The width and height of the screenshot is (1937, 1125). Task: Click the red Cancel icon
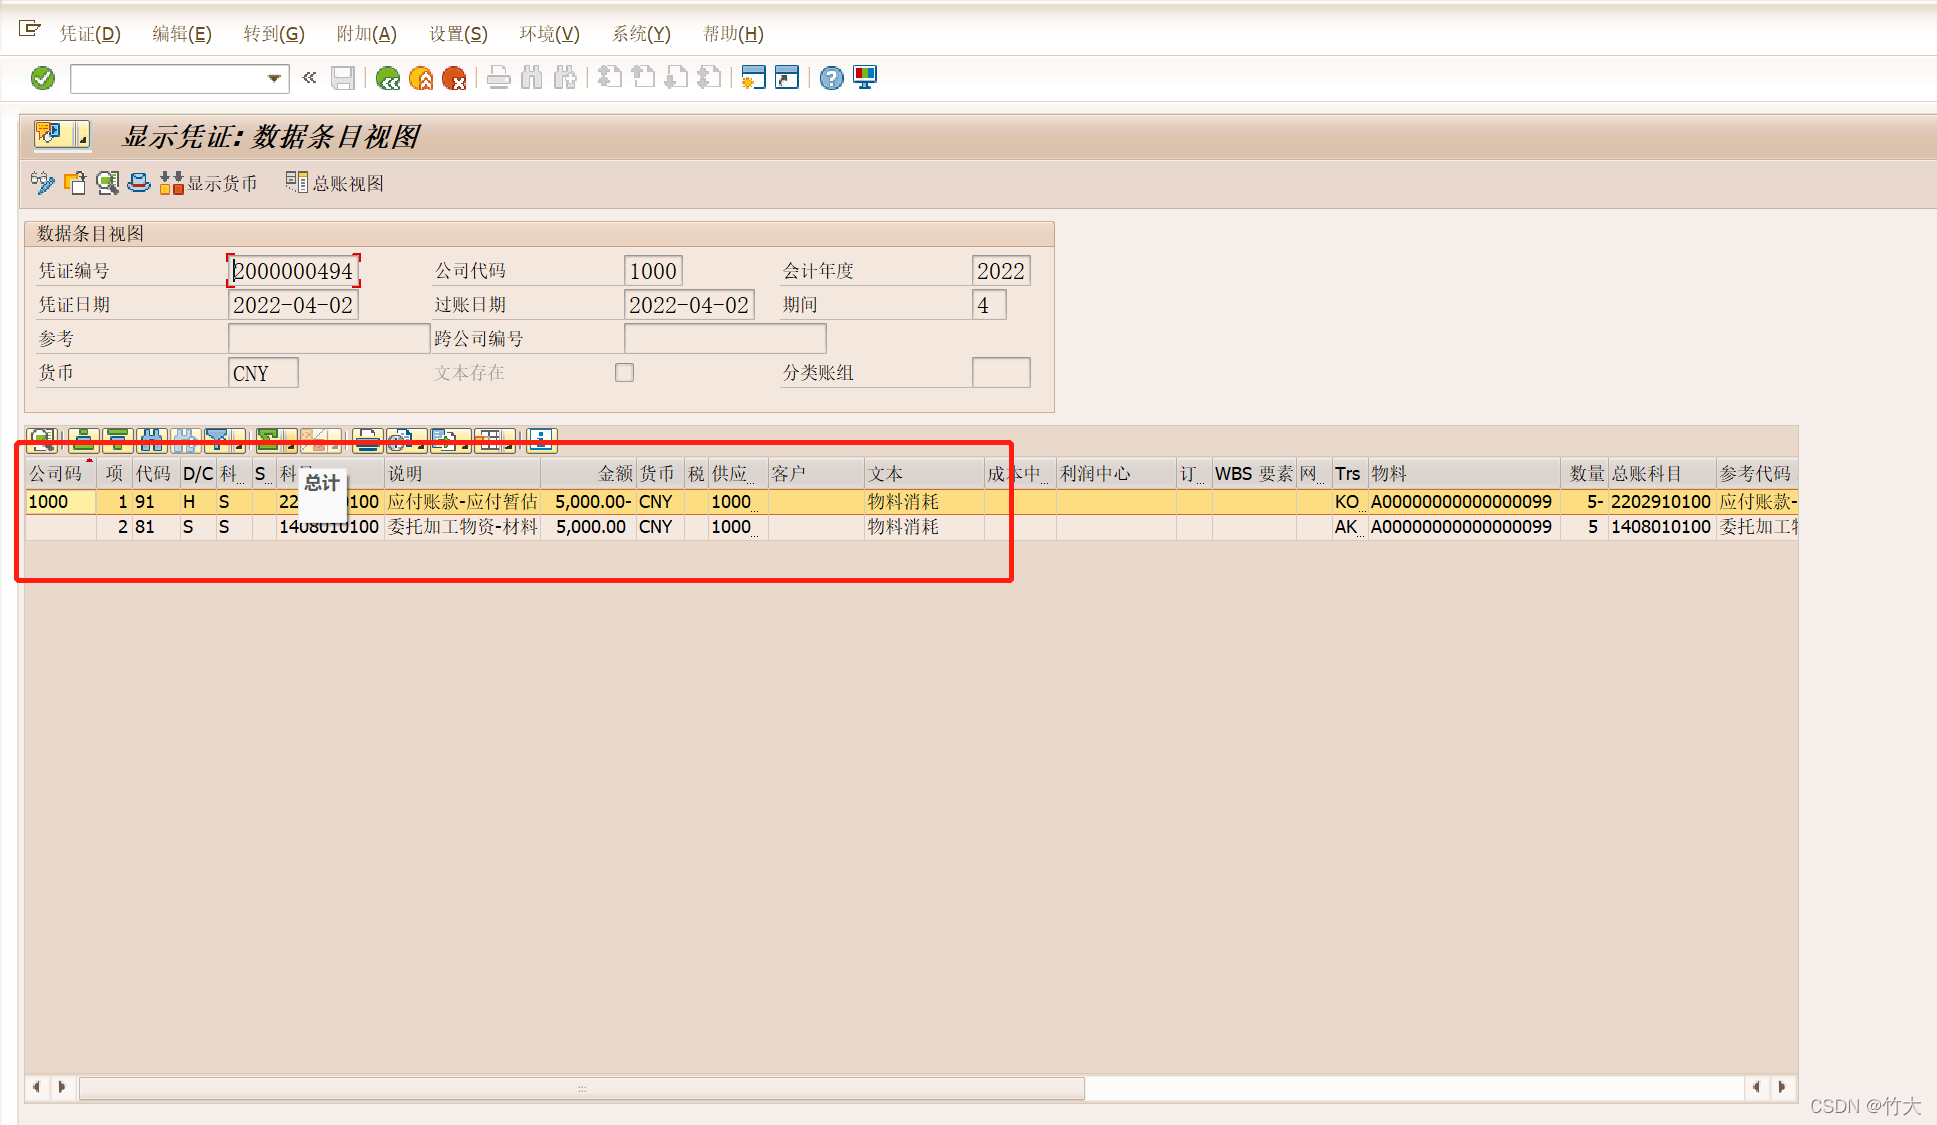pos(454,78)
